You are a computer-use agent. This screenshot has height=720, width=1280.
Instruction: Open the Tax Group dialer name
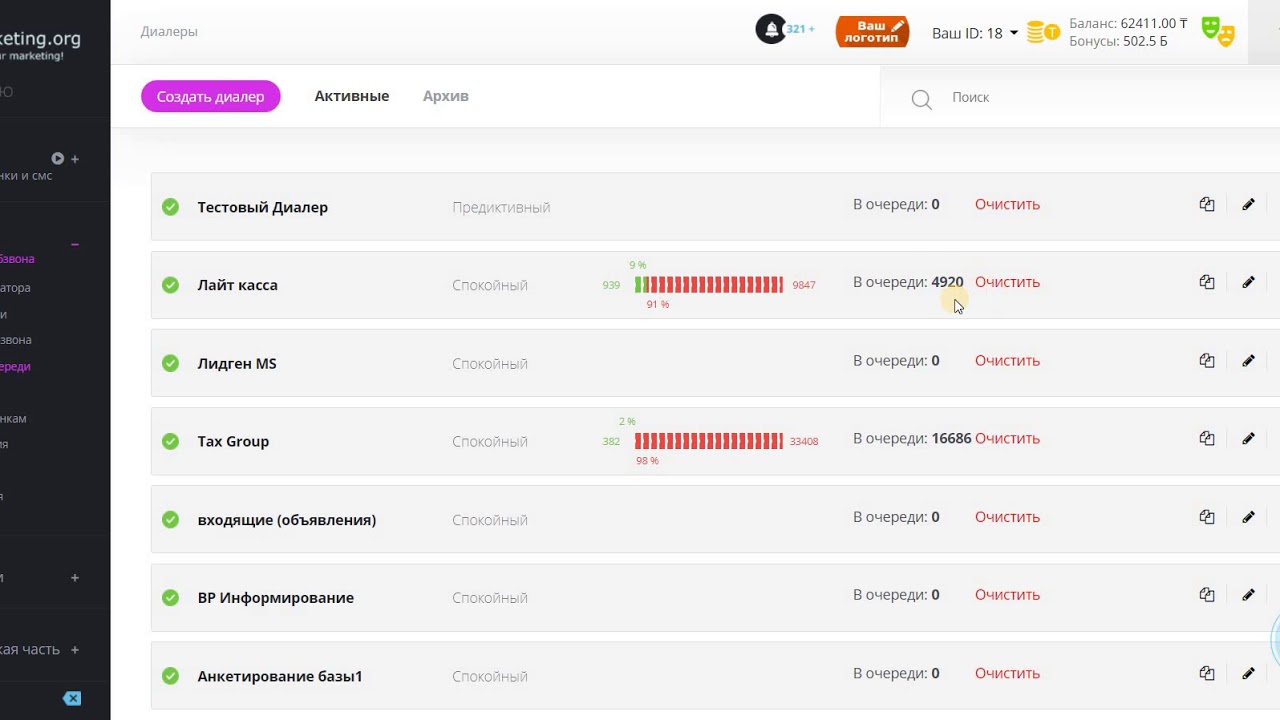click(233, 441)
